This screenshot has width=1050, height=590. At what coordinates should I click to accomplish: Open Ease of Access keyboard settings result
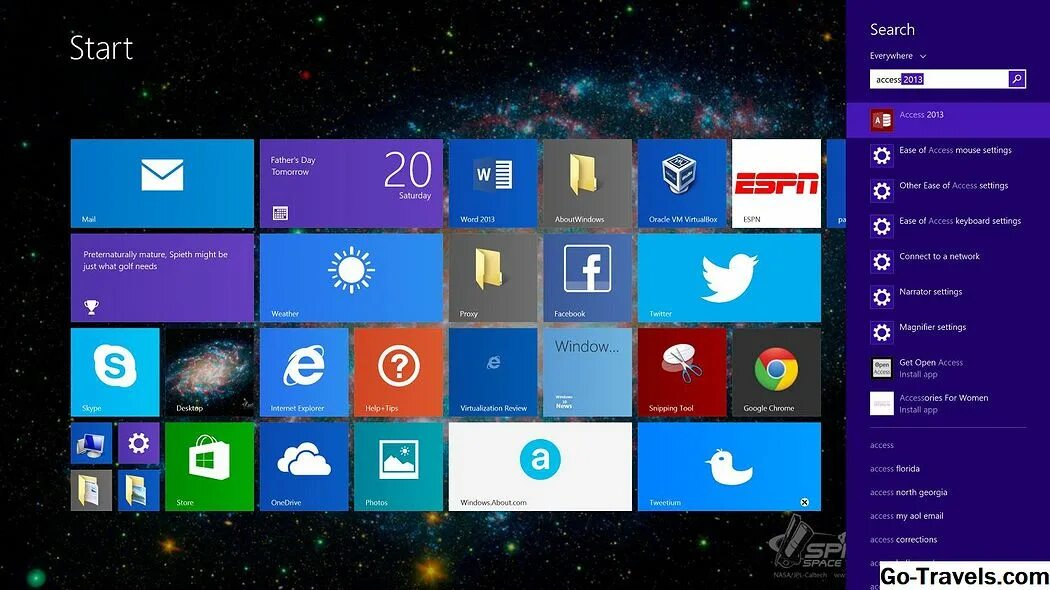(x=948, y=226)
